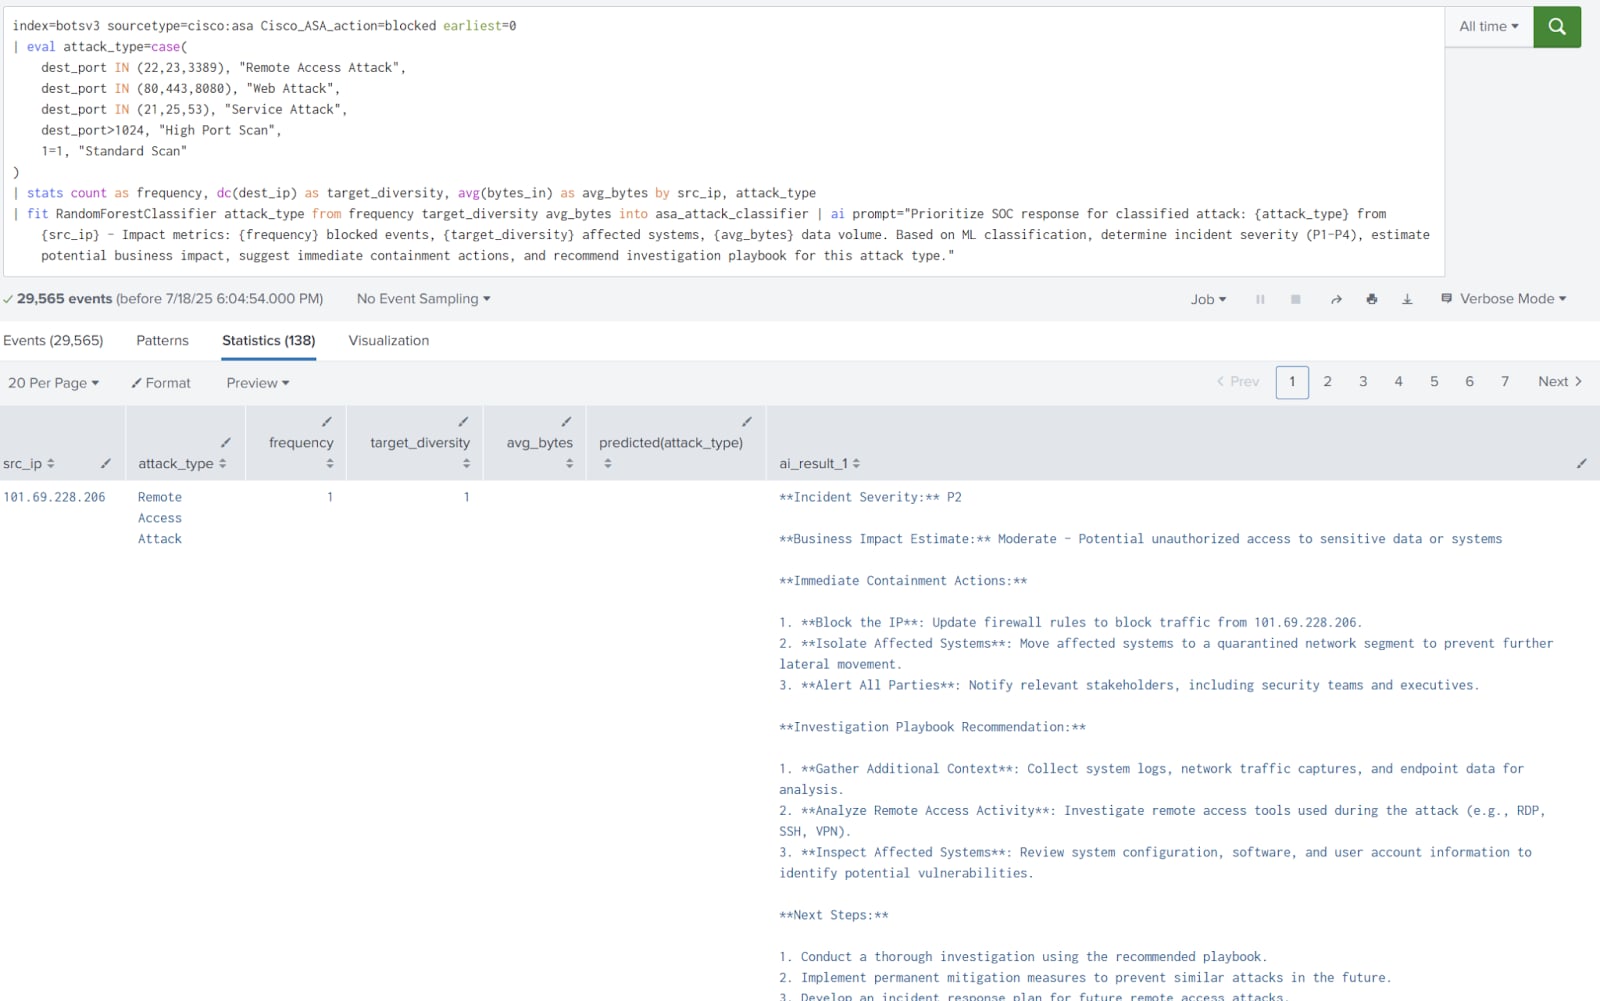Open the Preview dropdown

(x=258, y=383)
